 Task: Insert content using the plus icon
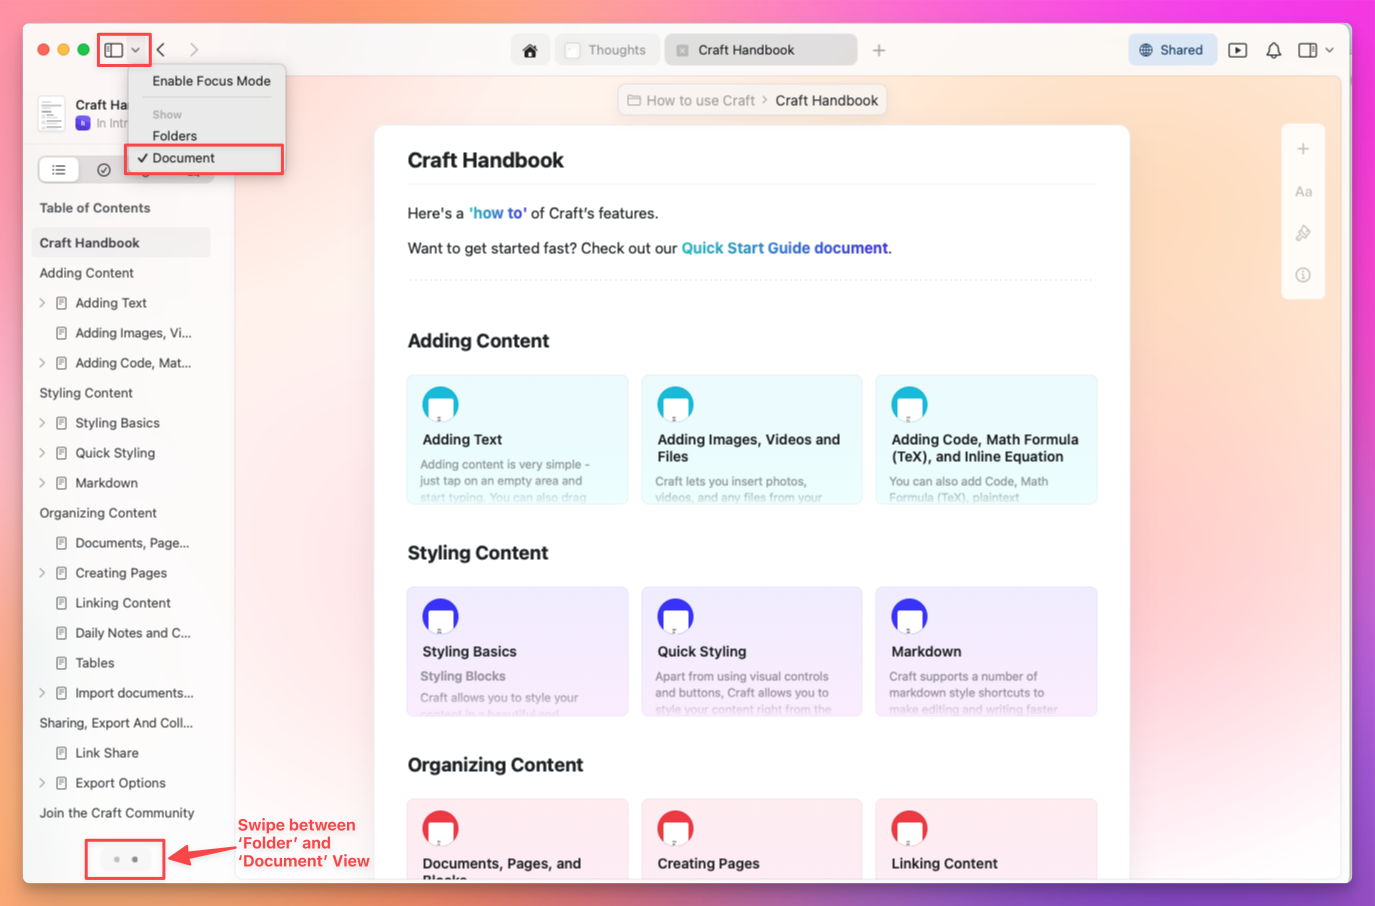click(1303, 149)
